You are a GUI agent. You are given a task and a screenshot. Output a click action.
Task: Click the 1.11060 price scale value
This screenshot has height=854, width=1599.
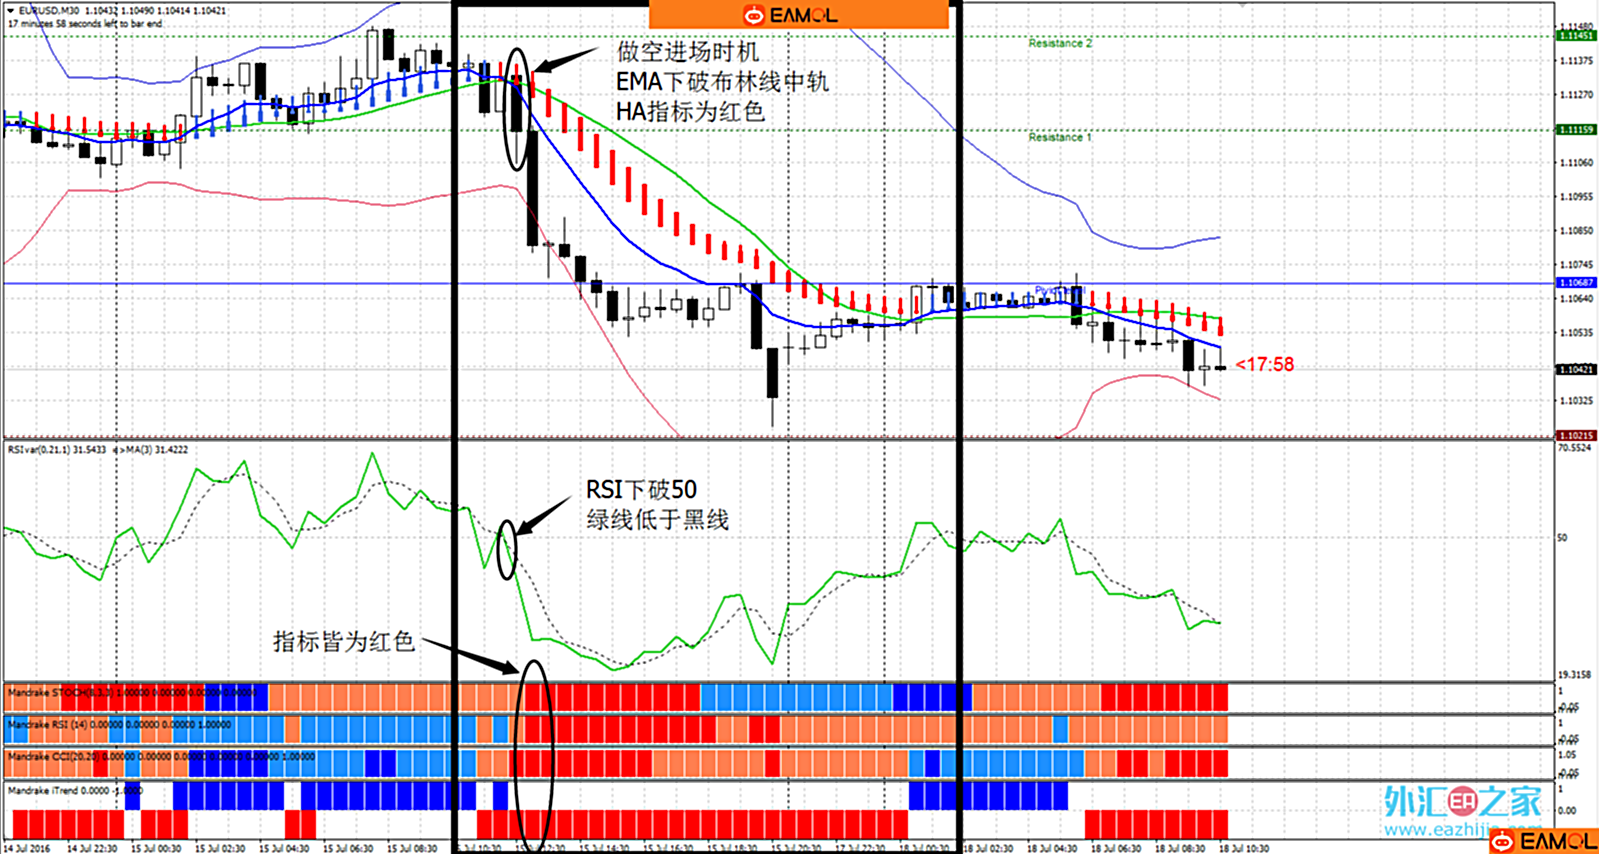click(x=1577, y=163)
